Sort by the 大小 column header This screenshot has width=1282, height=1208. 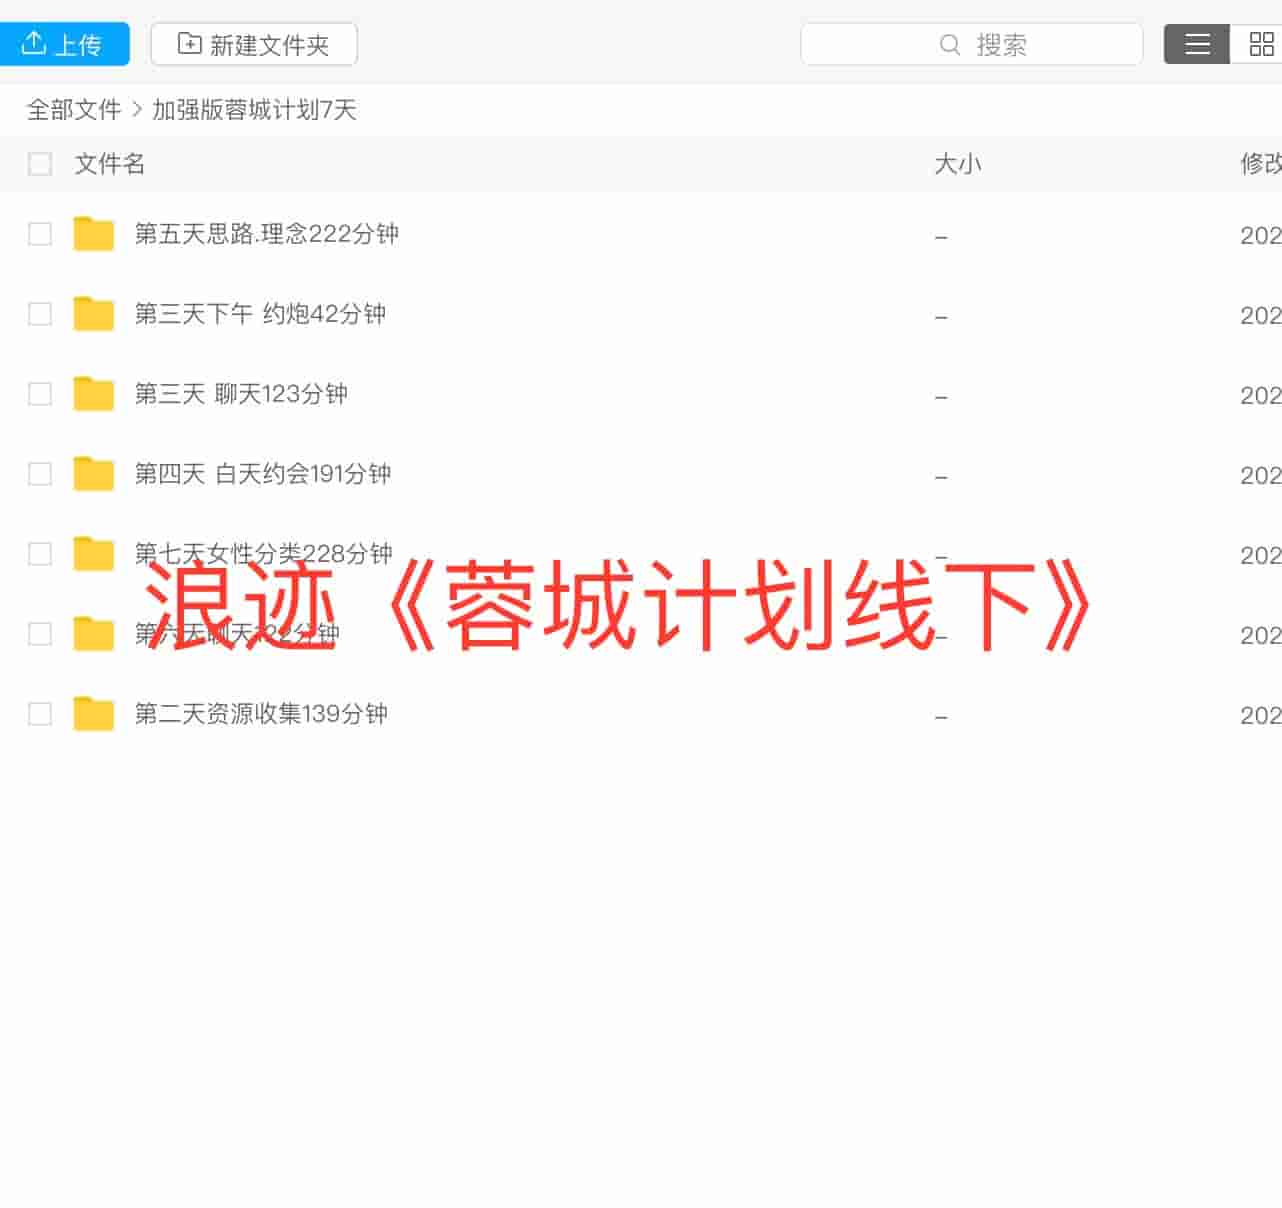958,164
